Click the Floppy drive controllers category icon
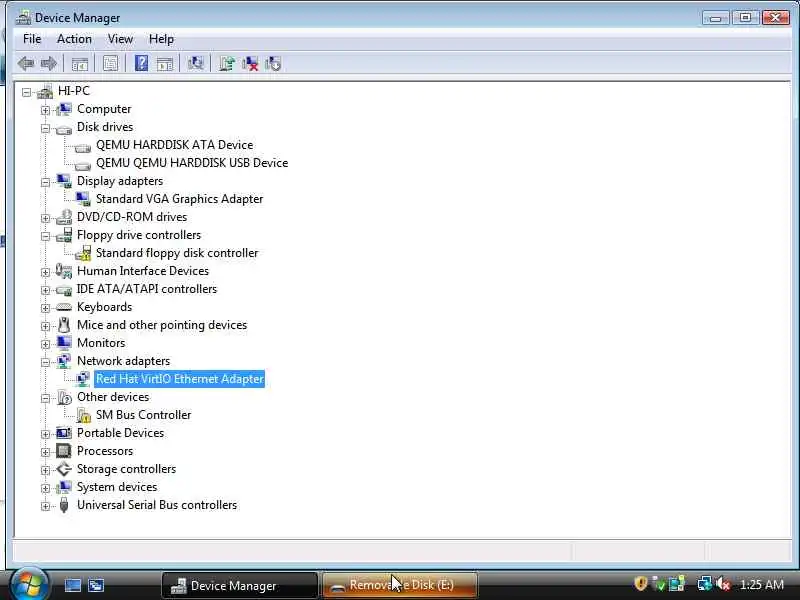Viewport: 800px width, 600px height. pos(64,235)
